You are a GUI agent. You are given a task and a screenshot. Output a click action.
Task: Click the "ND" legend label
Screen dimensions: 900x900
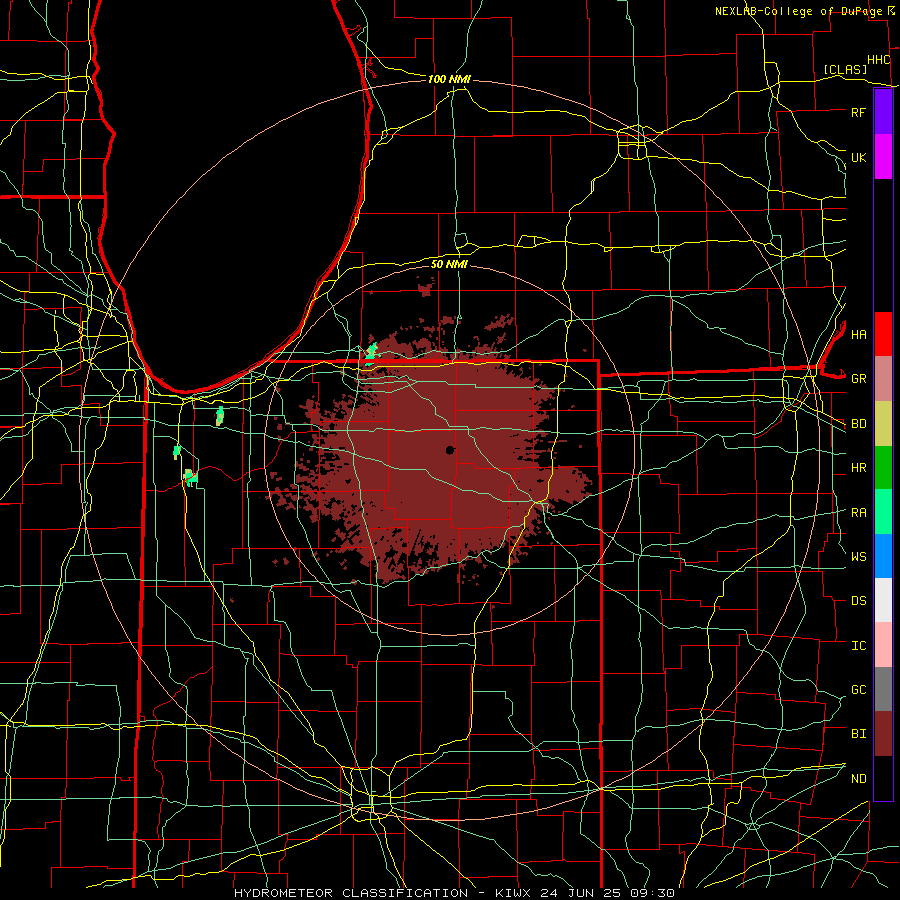[x=858, y=779]
